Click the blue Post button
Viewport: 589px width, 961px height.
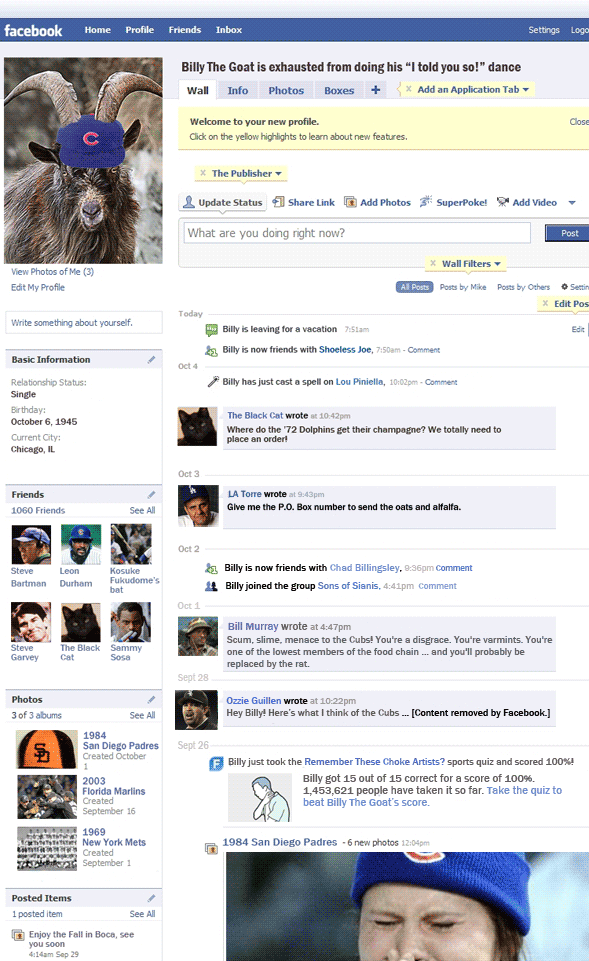(568, 233)
